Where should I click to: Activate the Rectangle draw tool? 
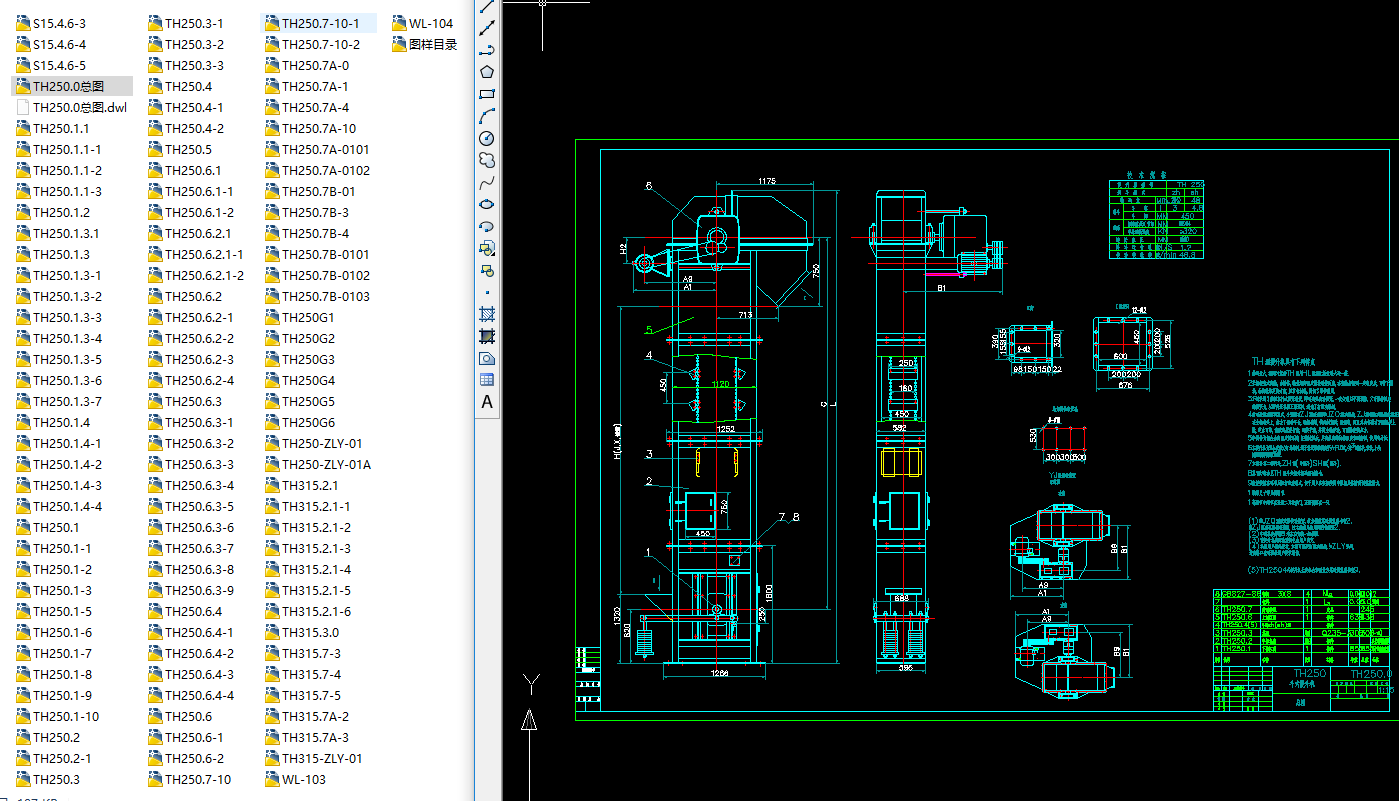(487, 94)
